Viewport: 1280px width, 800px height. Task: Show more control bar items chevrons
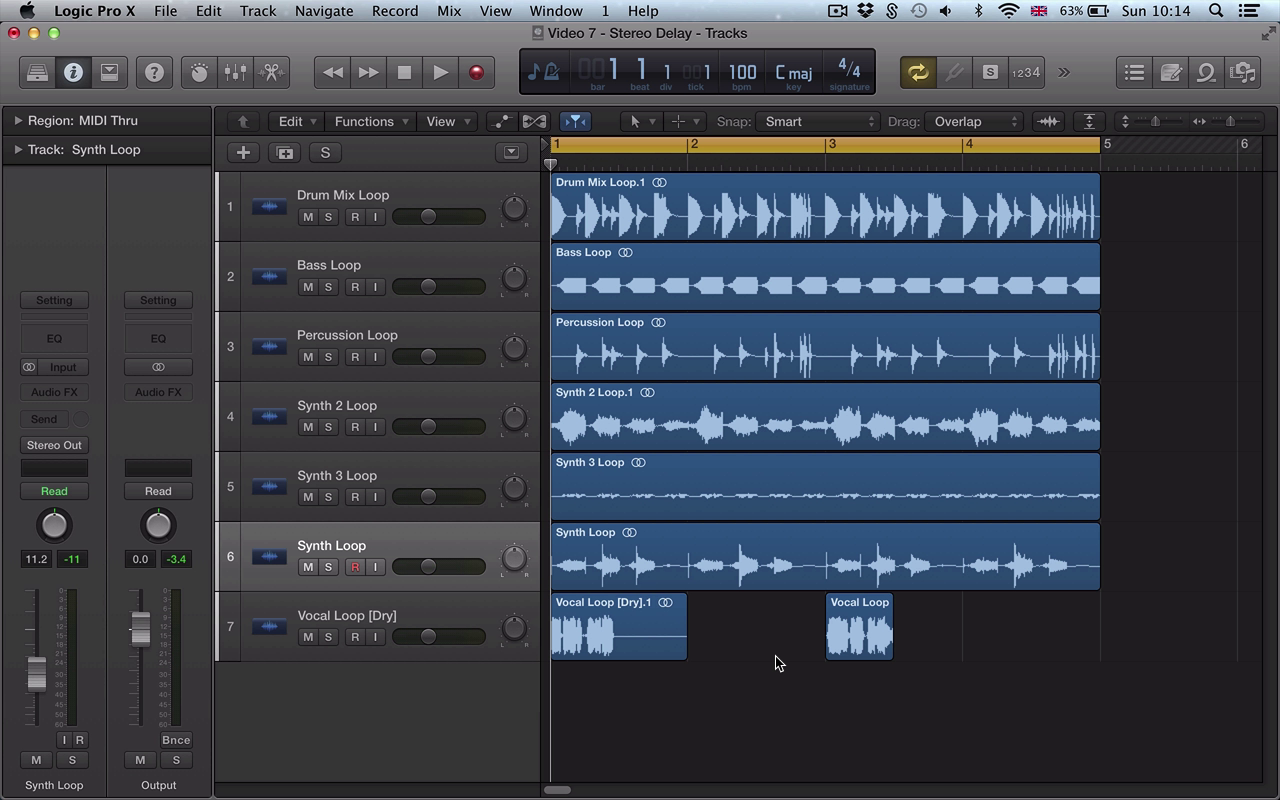(1064, 72)
